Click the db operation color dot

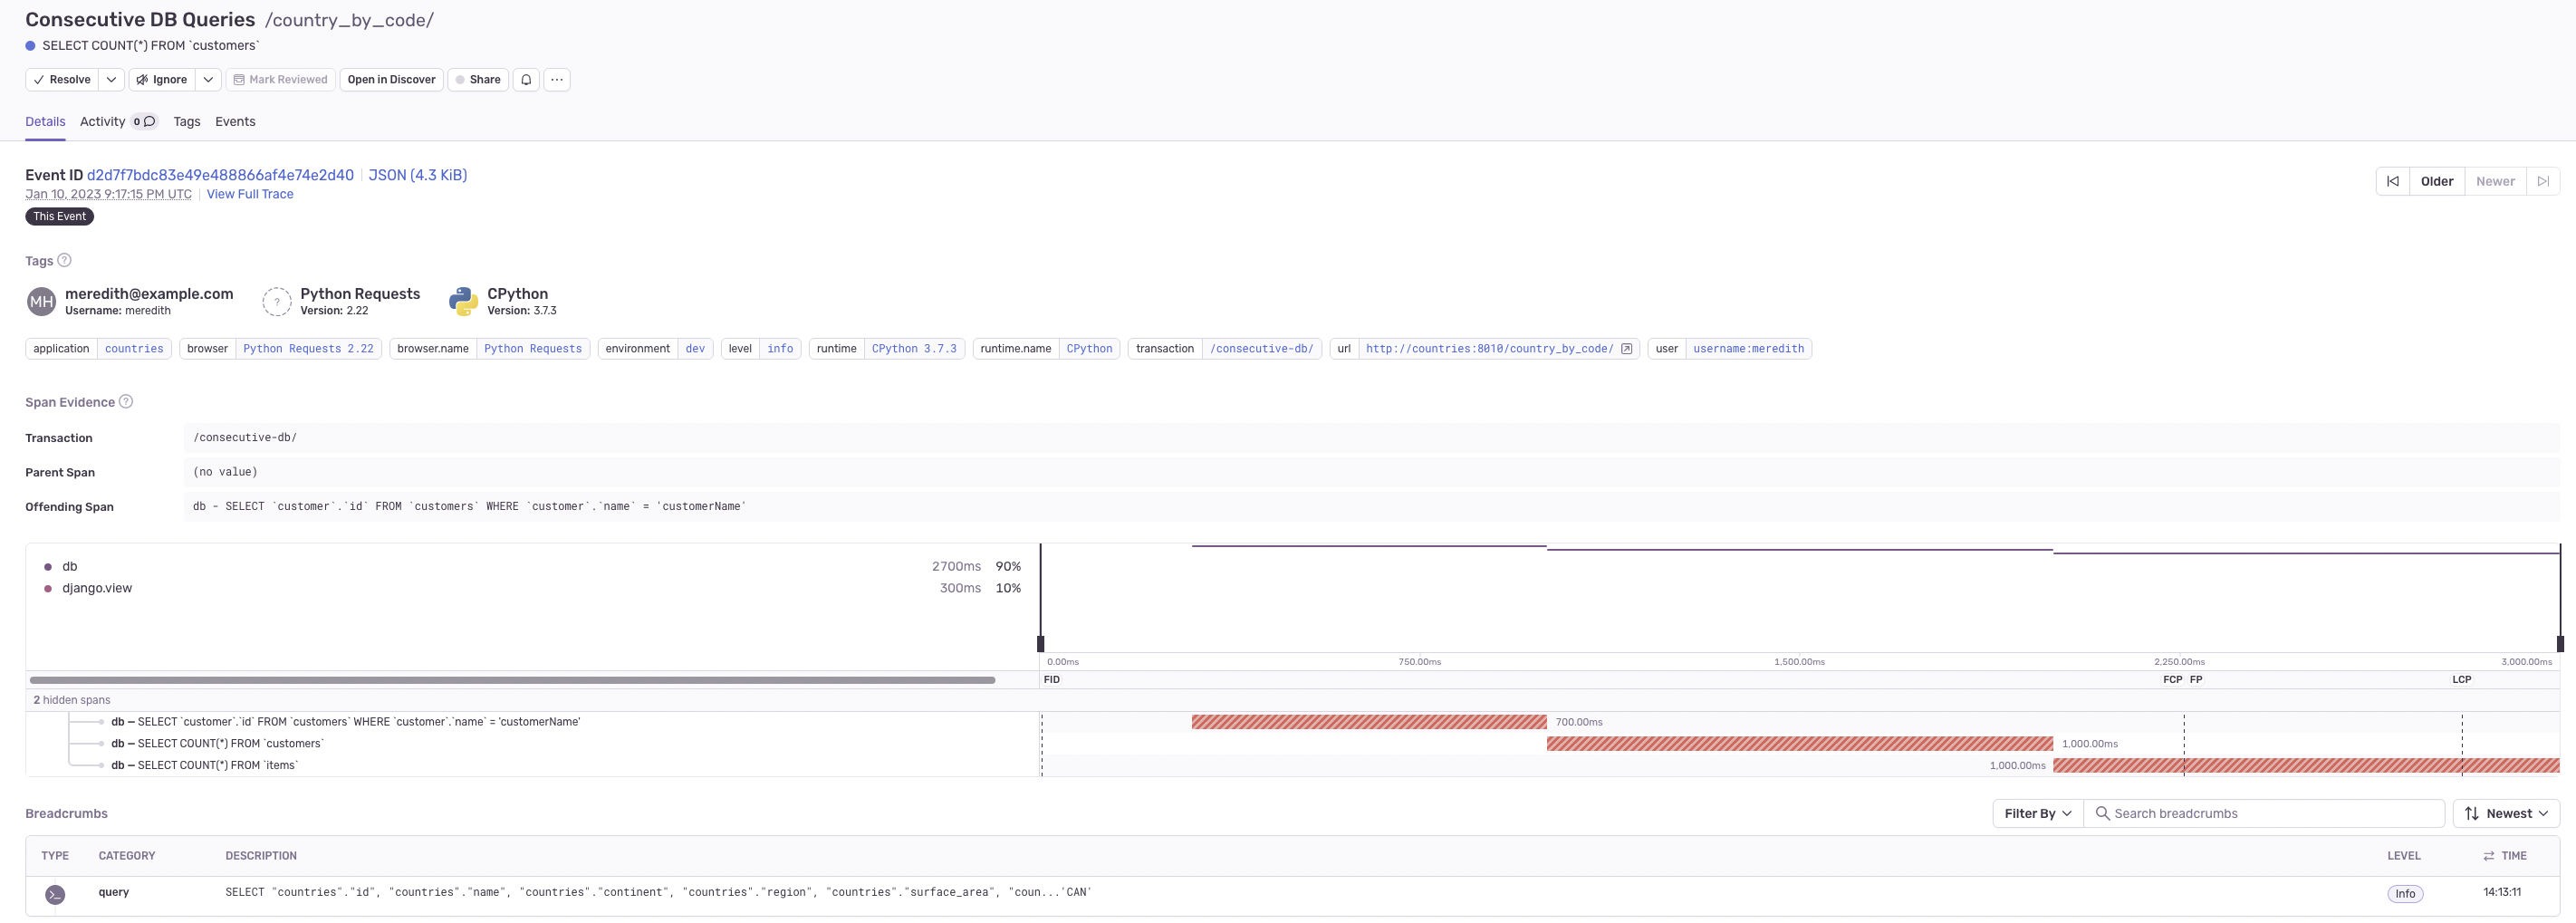48,567
